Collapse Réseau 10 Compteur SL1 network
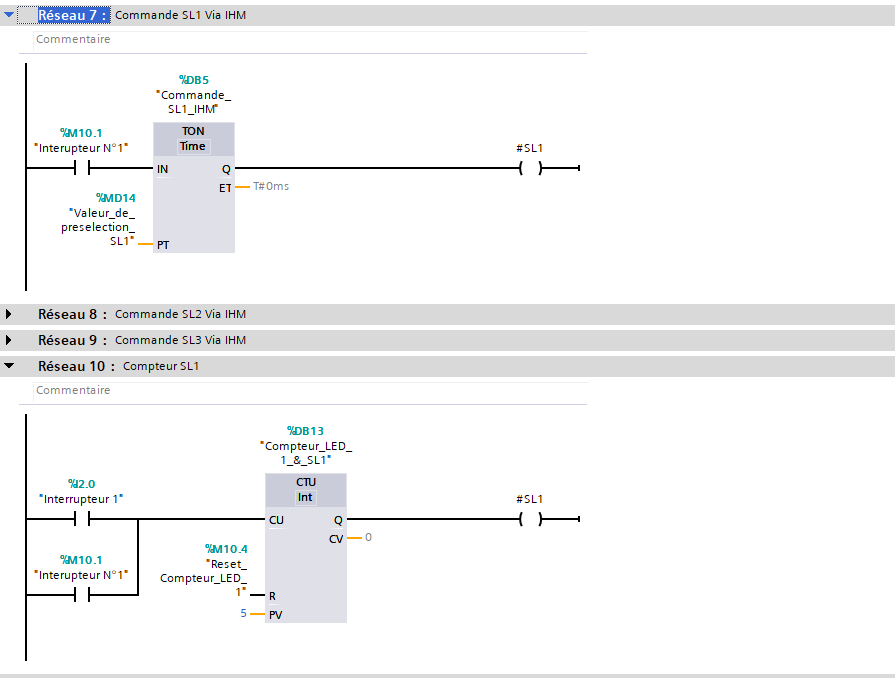Screen dimensions: 895x678 pyautogui.click(x=9, y=366)
